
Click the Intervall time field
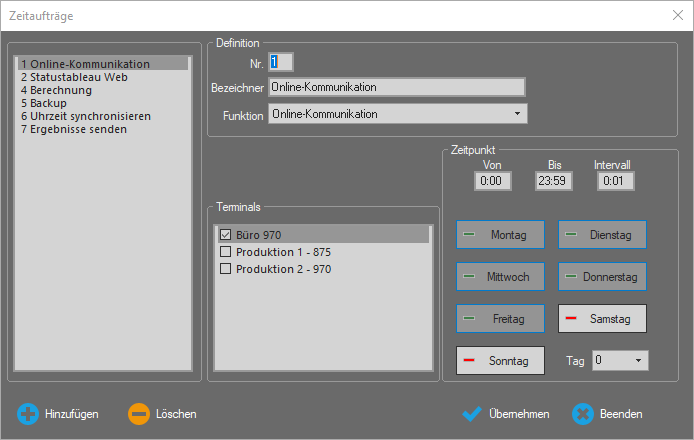click(x=616, y=182)
